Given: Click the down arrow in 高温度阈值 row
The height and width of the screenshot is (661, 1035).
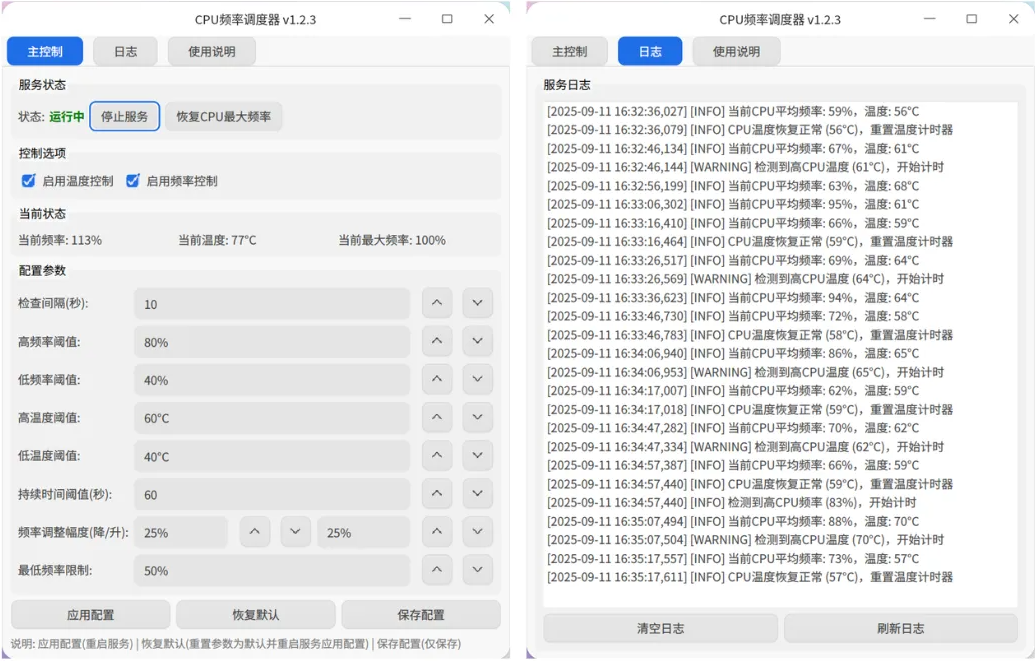Looking at the screenshot, I should coord(477,417).
